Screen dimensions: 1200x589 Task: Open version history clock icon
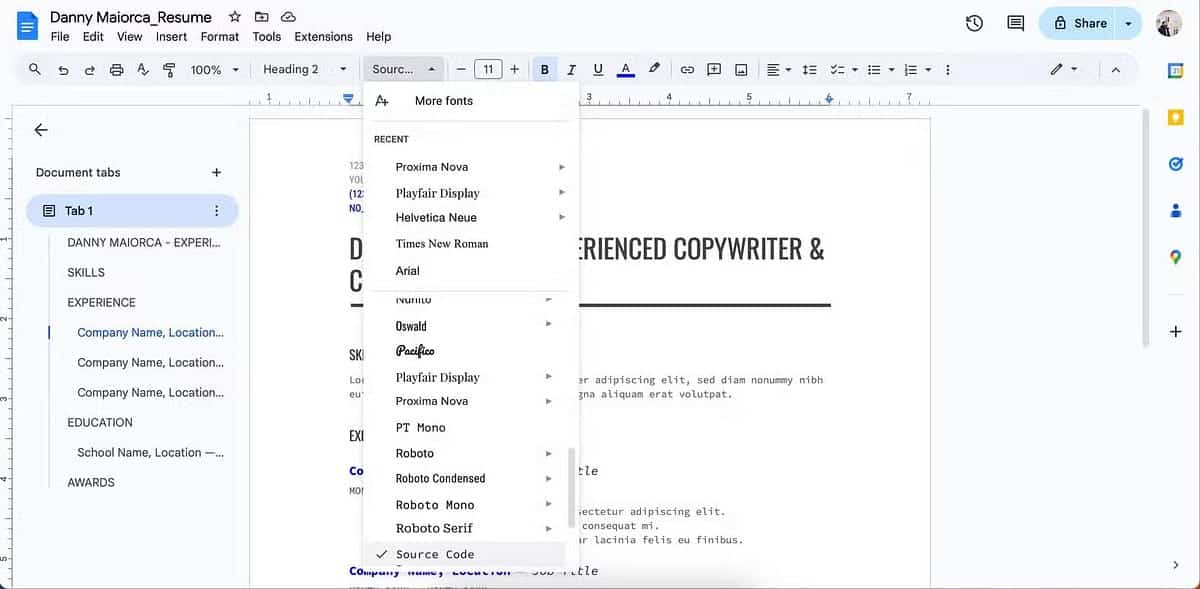[974, 23]
